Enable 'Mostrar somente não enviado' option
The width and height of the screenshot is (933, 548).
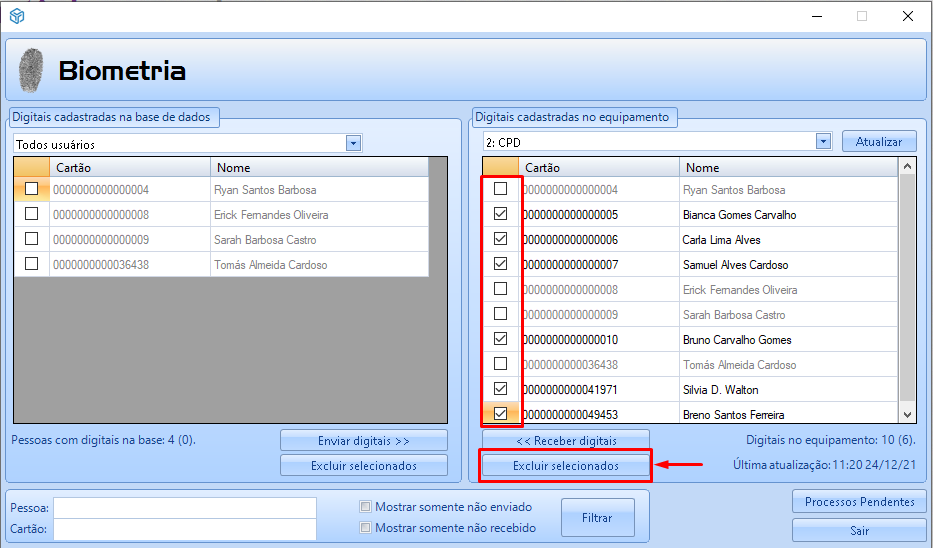[x=366, y=507]
